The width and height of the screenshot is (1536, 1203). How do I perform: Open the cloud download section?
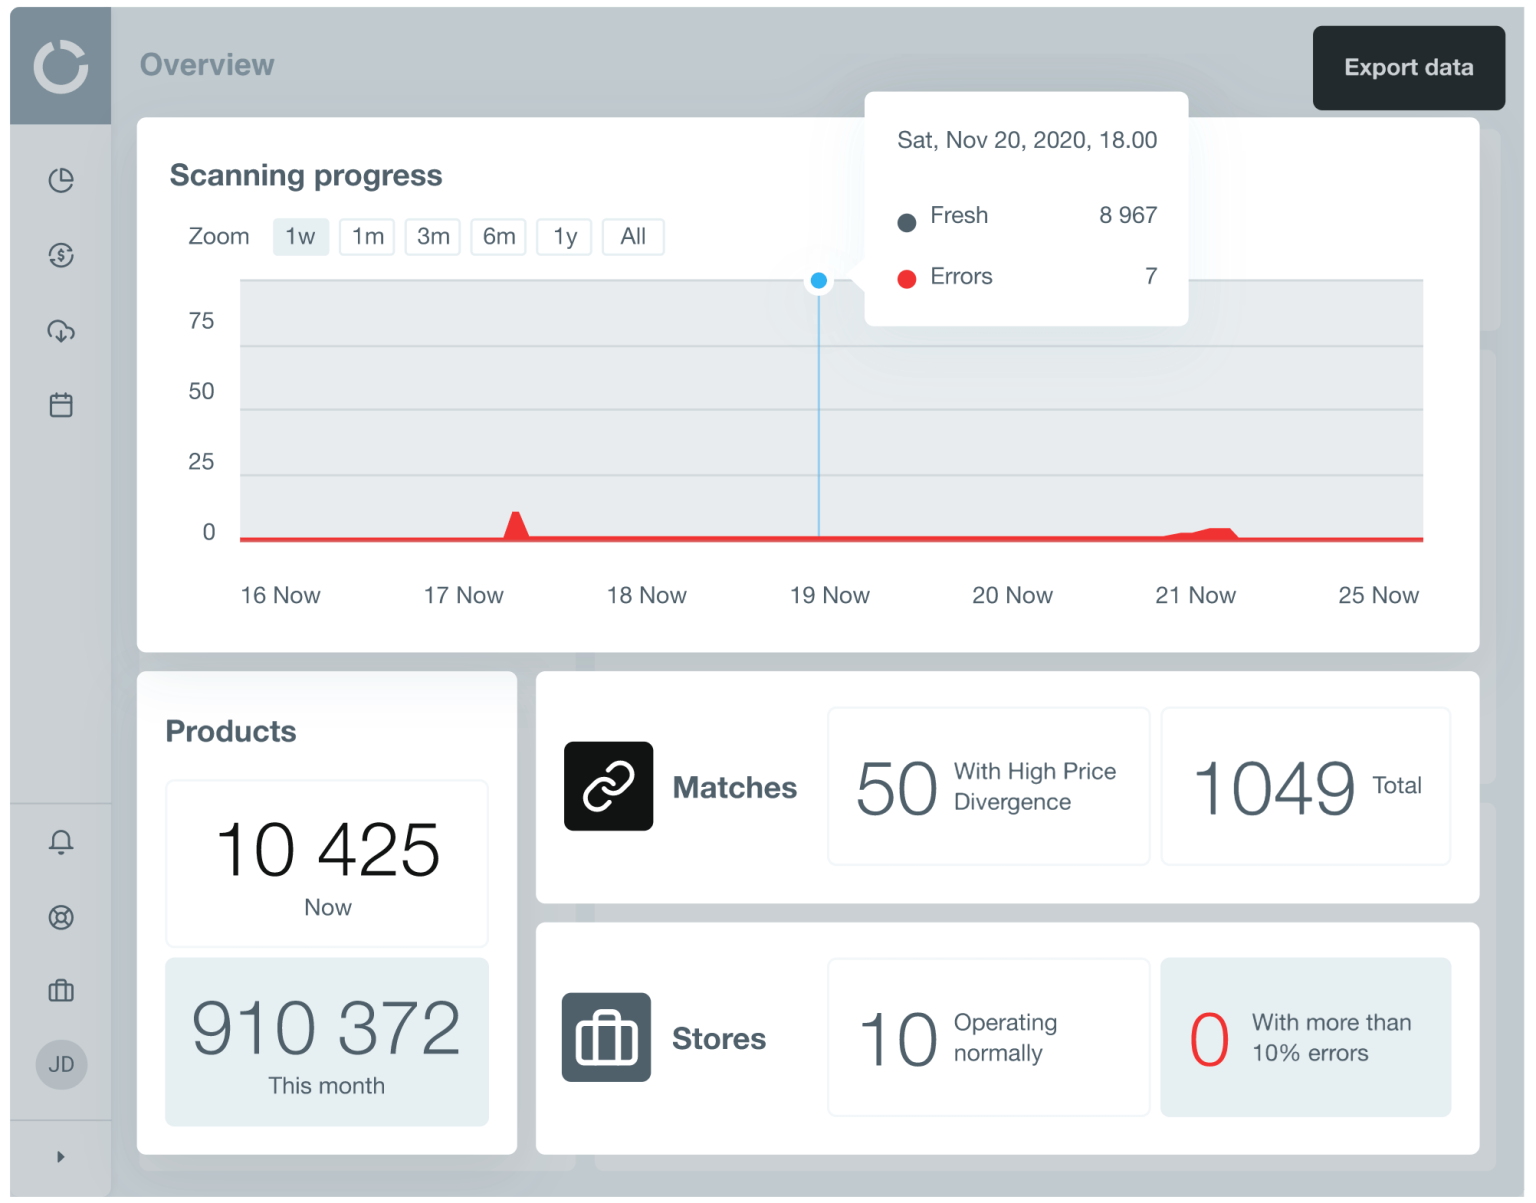61,330
